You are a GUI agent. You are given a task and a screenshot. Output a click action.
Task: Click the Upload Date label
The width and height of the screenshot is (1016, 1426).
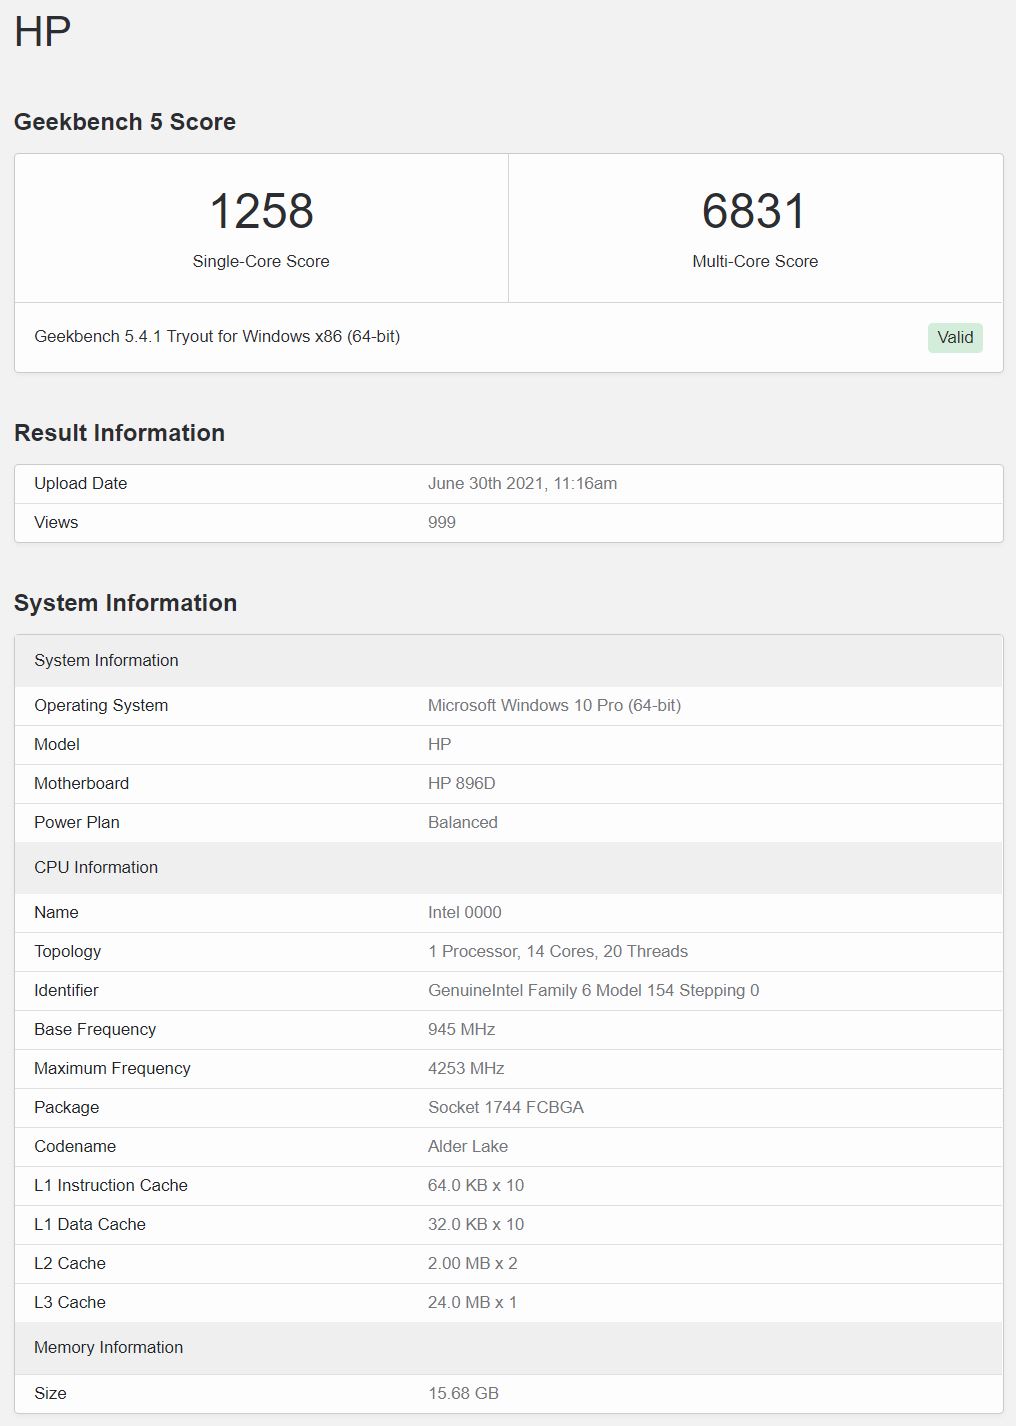tap(80, 483)
